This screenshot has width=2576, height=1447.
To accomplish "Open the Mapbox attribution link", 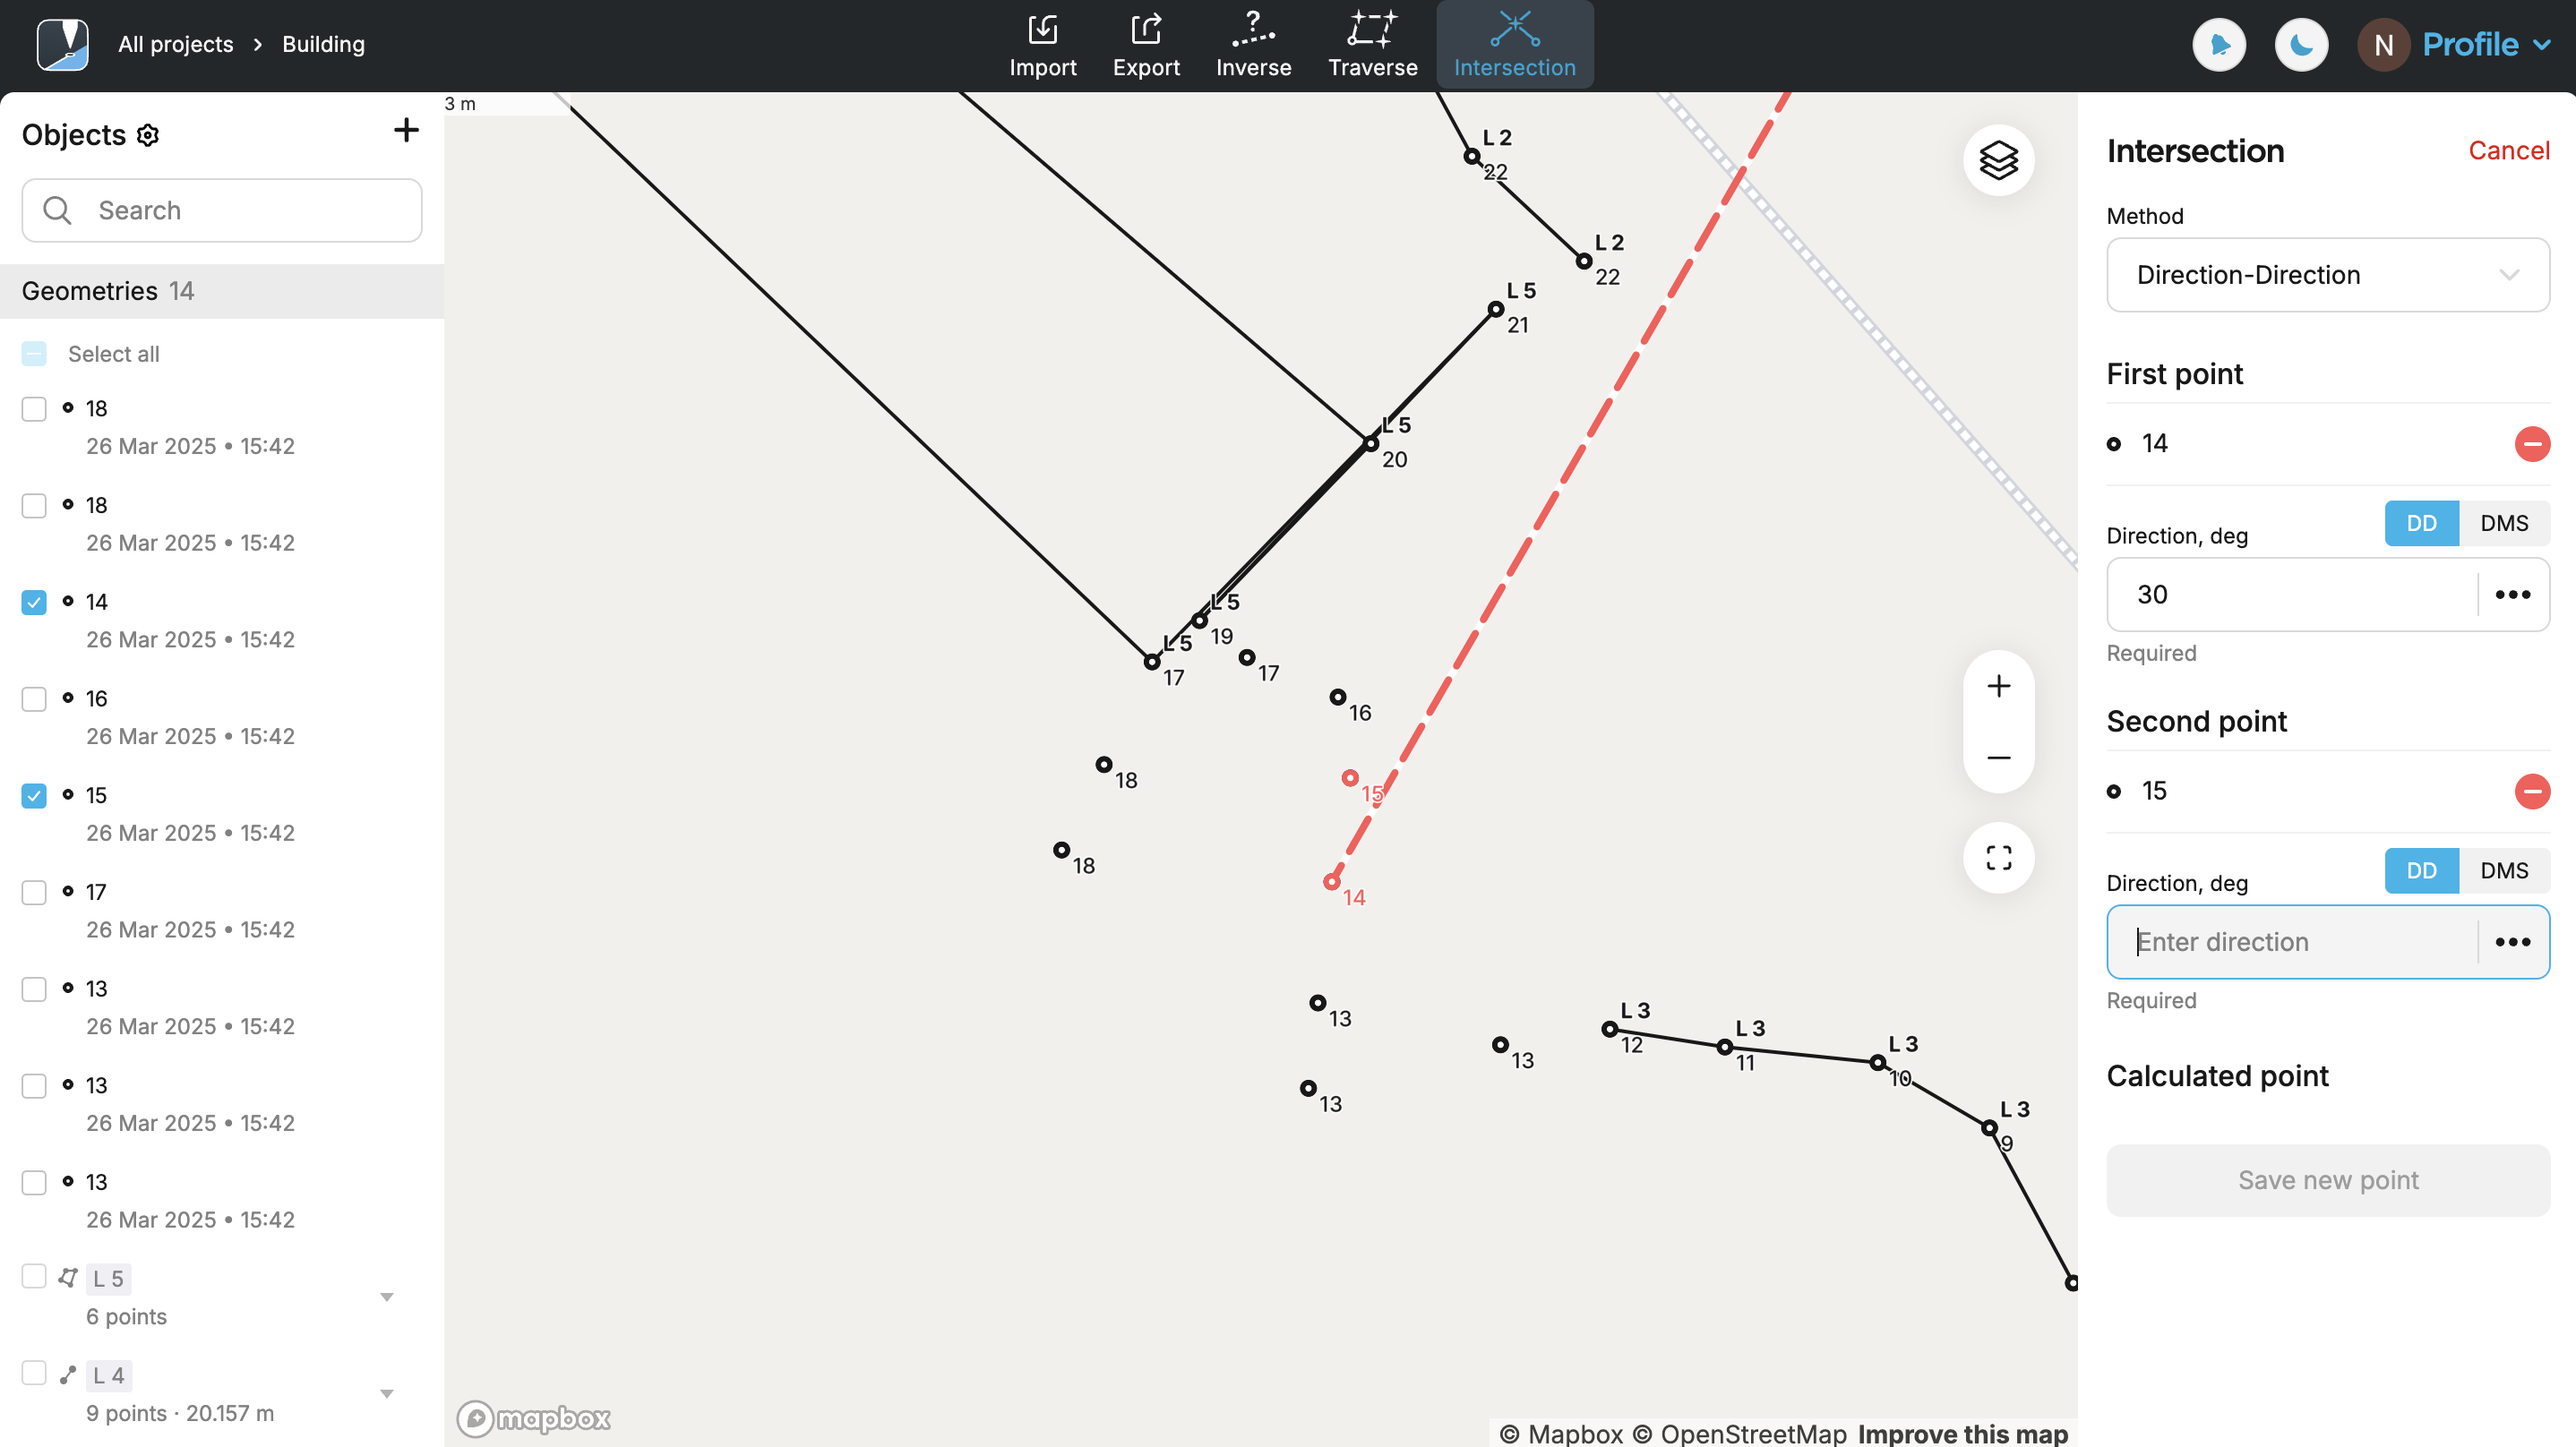I will point(1563,1434).
